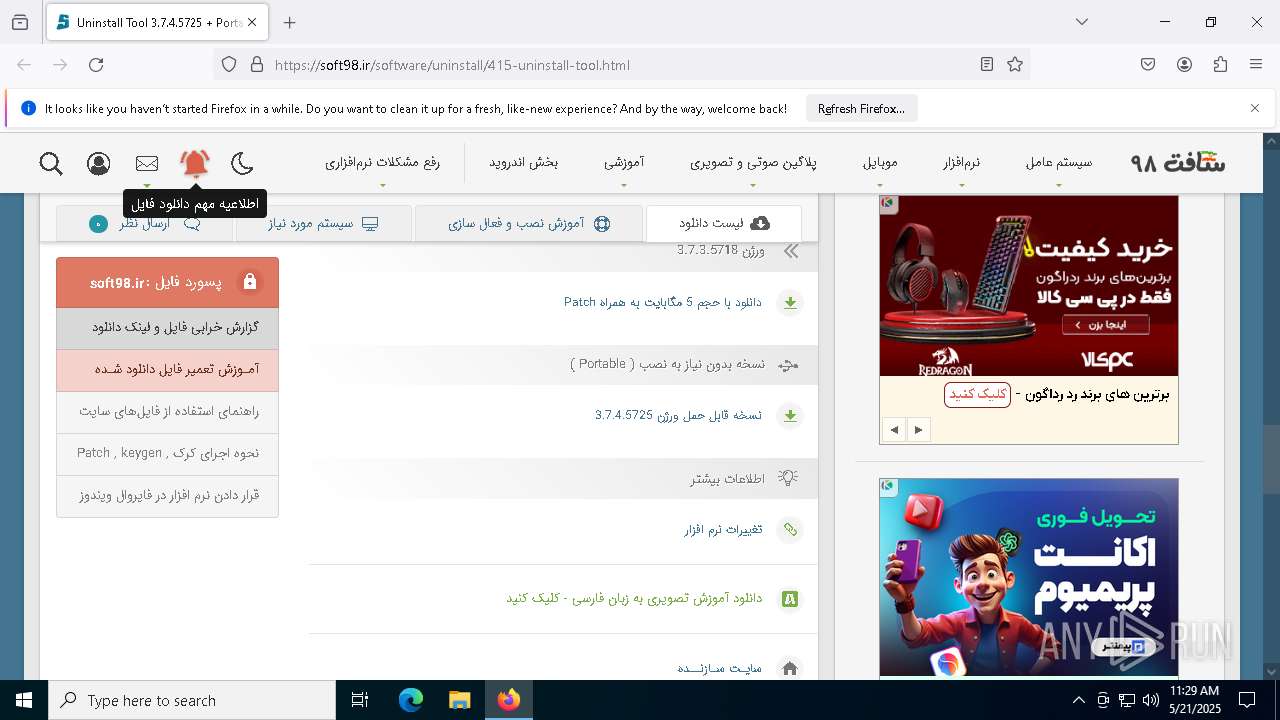The height and width of the screenshot is (720, 1280).
Task: Click the red notification bell icon
Action: click(x=195, y=163)
